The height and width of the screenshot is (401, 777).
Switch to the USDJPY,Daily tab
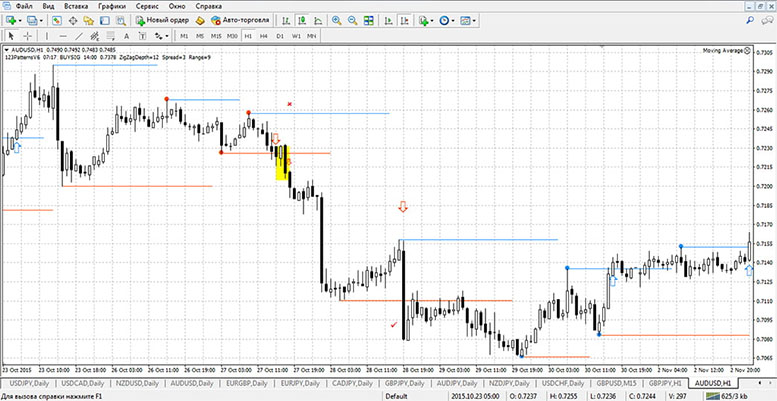coord(28,384)
